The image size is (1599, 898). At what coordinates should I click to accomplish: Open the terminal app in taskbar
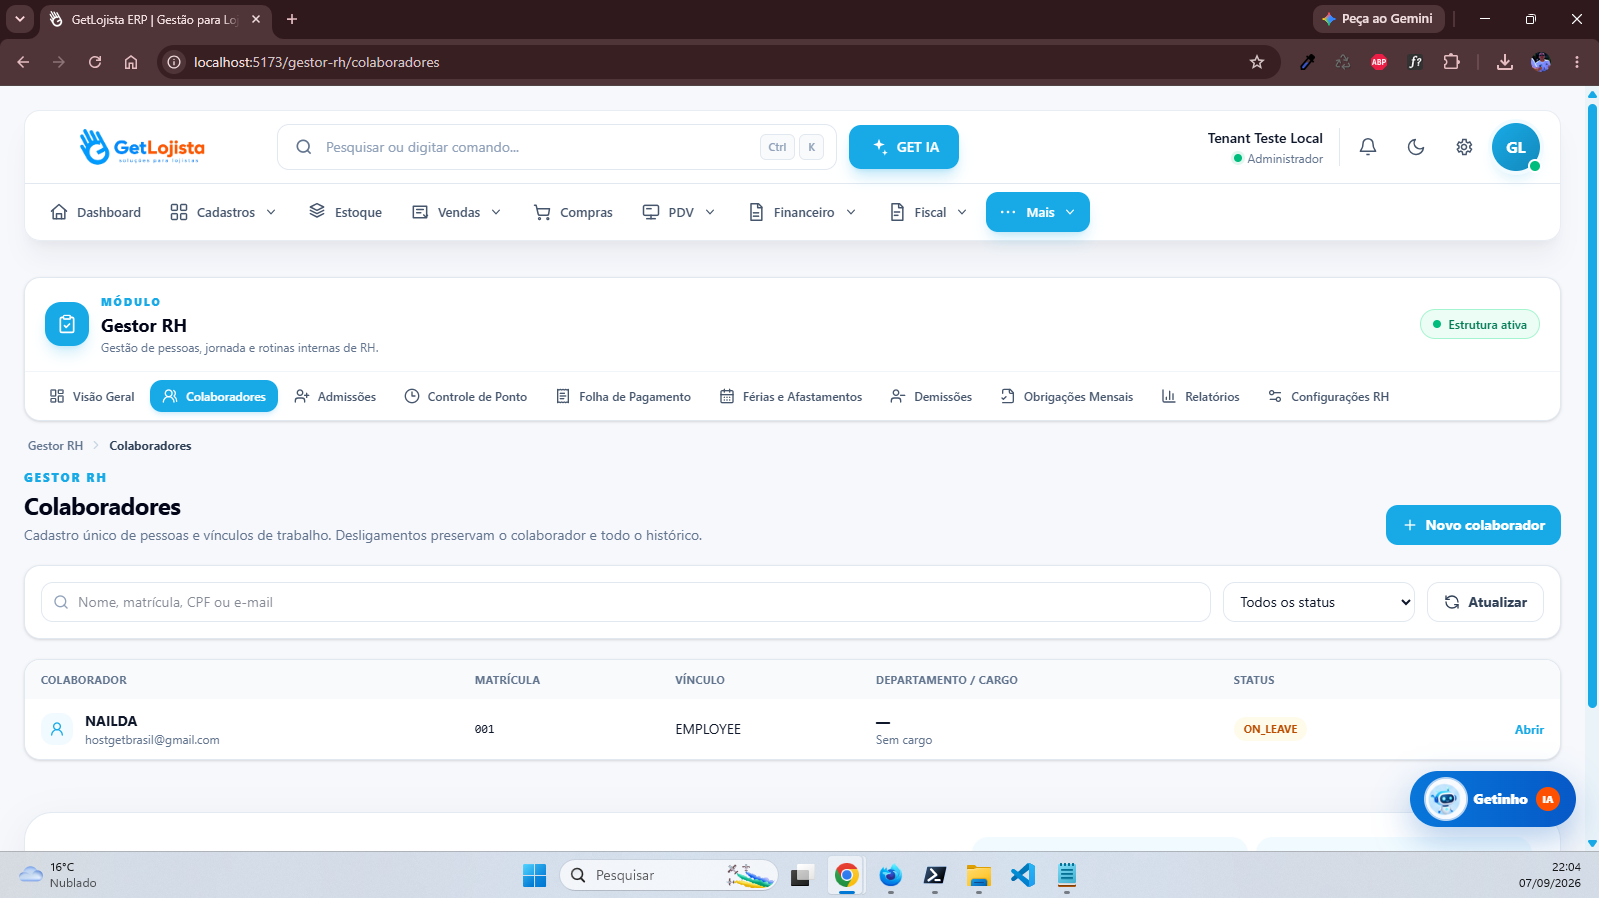coord(934,875)
